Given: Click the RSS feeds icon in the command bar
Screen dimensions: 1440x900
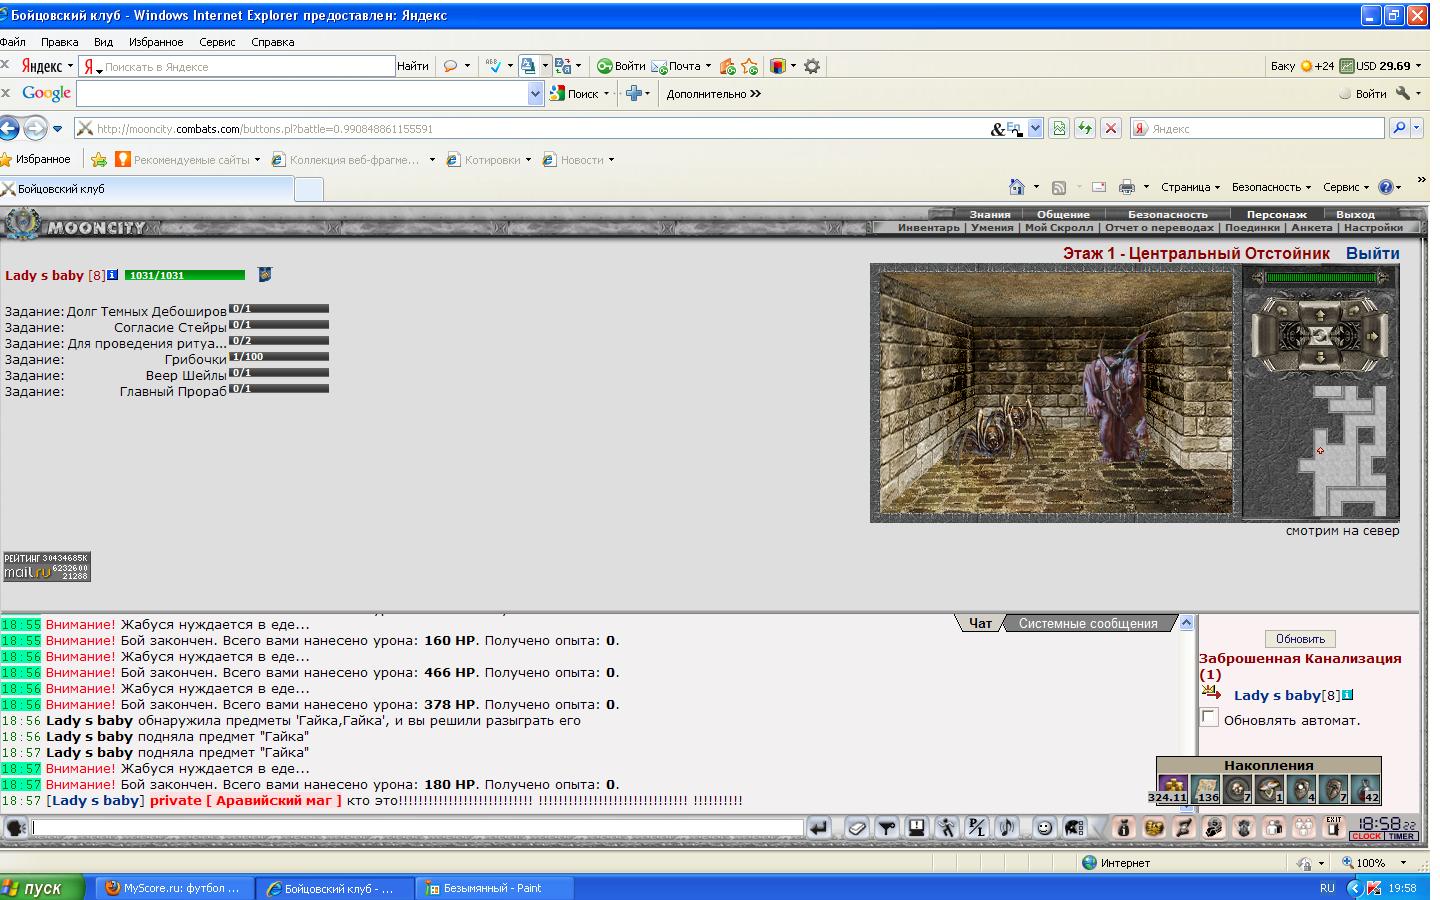Looking at the screenshot, I should [1059, 187].
